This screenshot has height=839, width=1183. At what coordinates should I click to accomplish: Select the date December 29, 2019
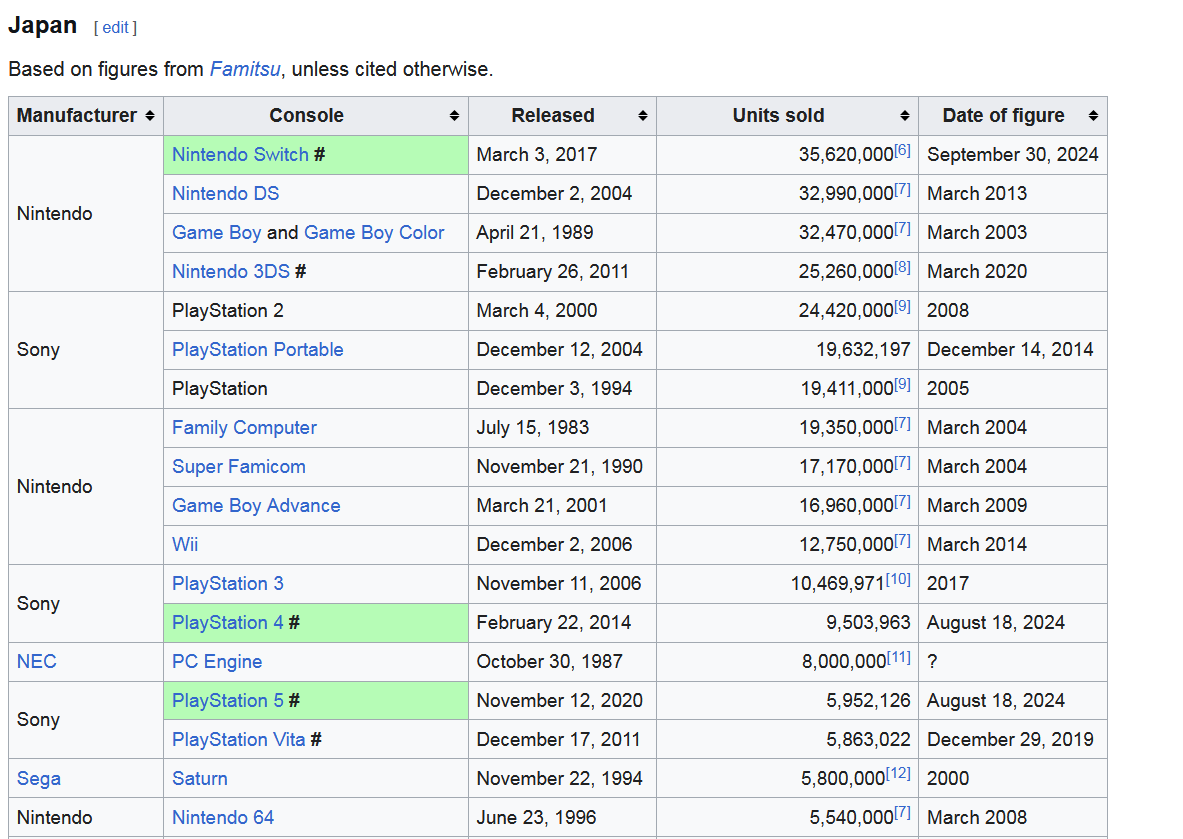click(x=1010, y=740)
